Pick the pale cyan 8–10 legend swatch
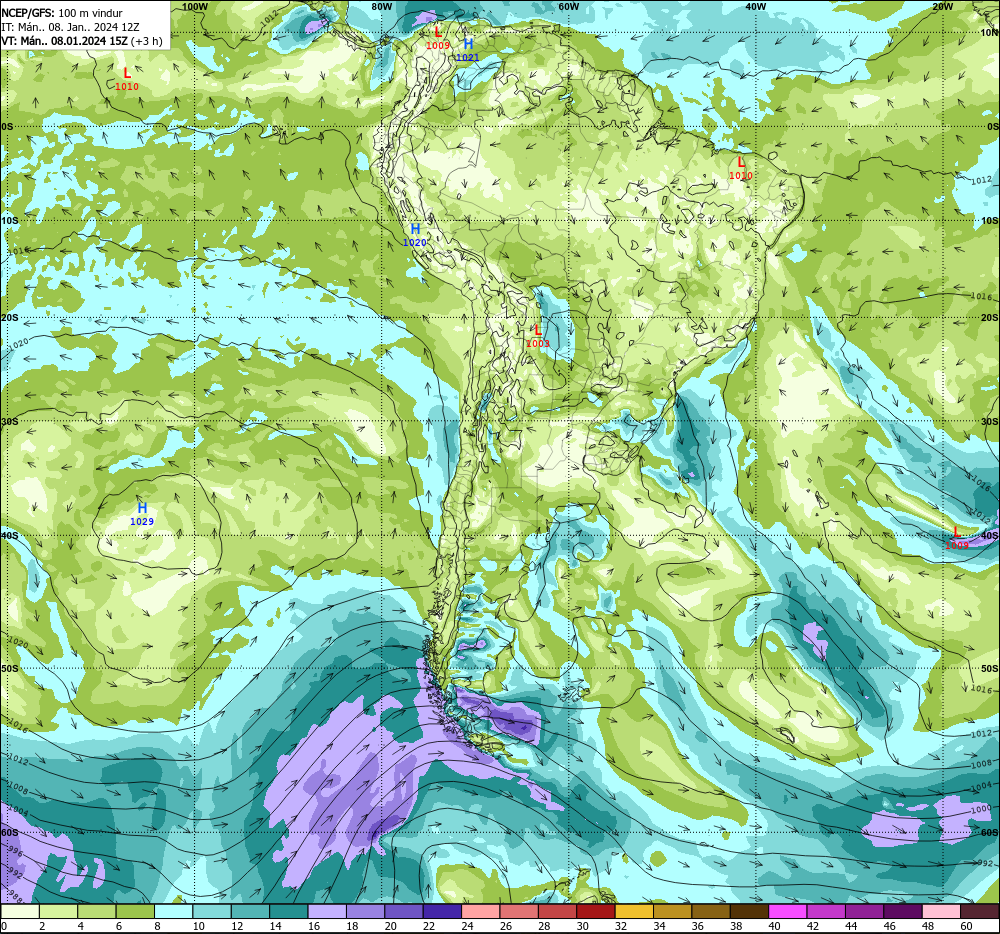 click(173, 911)
